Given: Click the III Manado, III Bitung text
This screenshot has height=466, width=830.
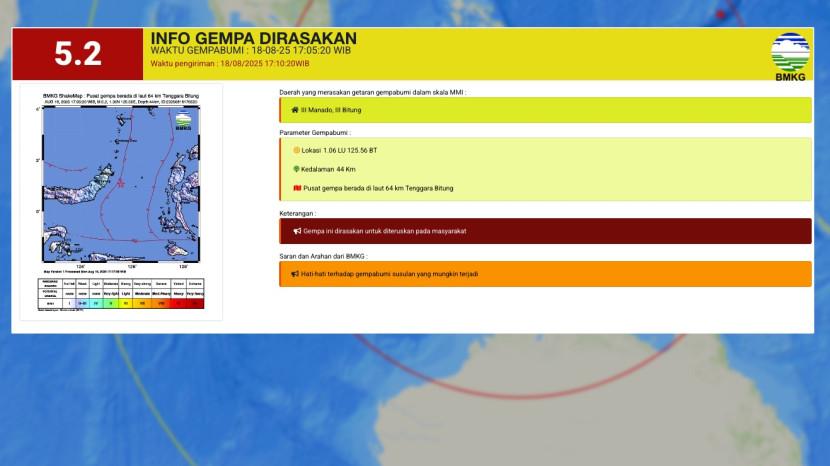Looking at the screenshot, I should pos(335,110).
